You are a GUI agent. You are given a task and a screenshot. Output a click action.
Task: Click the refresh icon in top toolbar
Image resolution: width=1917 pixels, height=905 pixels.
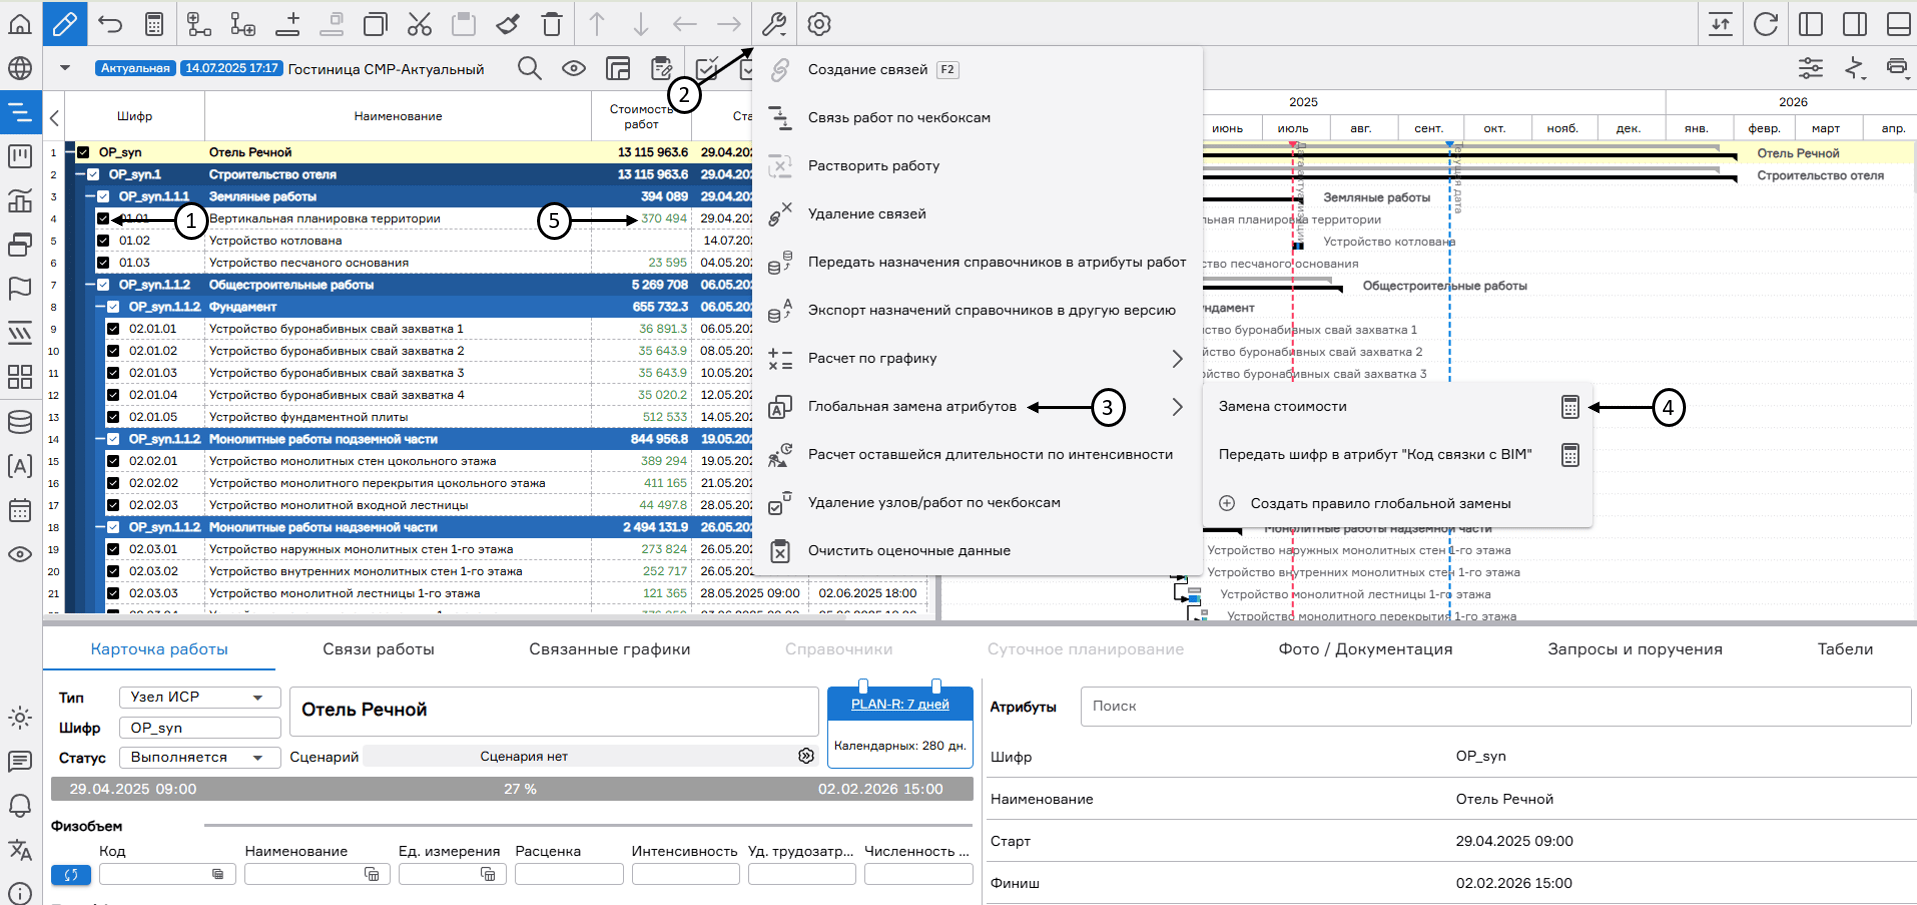(1765, 24)
